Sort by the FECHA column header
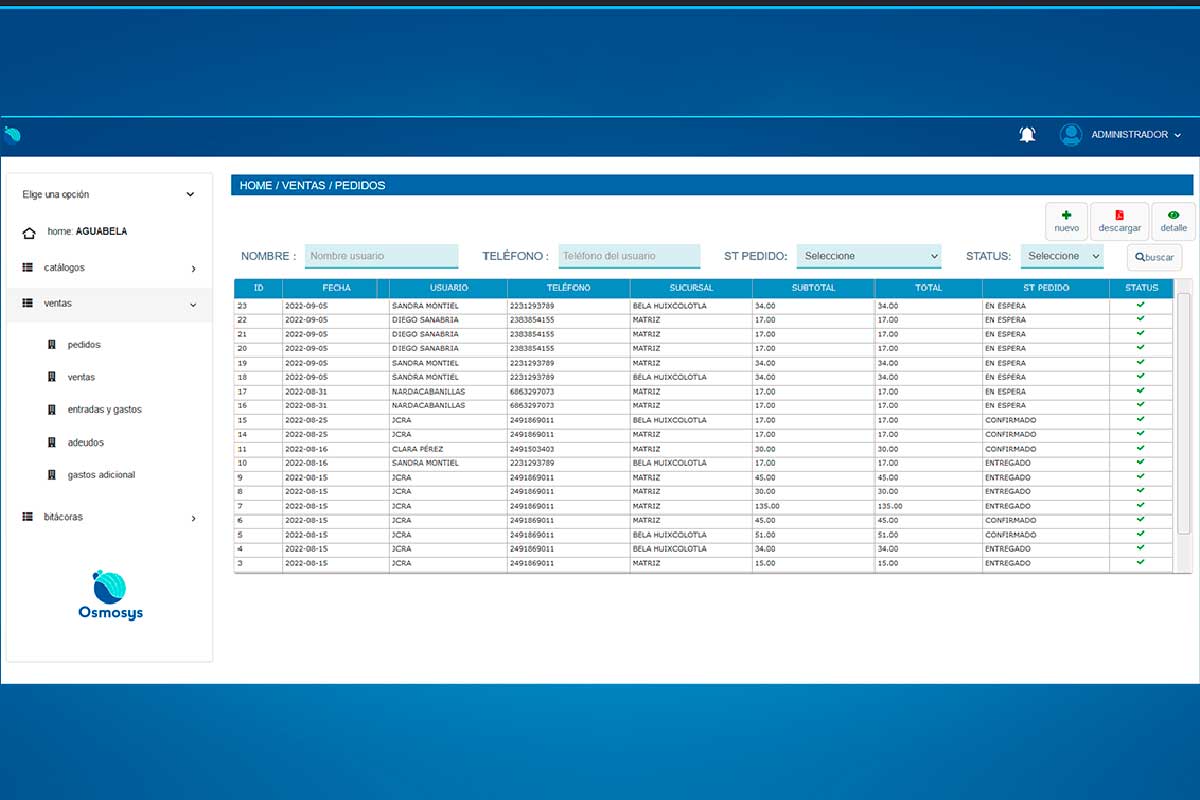Image resolution: width=1200 pixels, height=800 pixels. coord(336,288)
